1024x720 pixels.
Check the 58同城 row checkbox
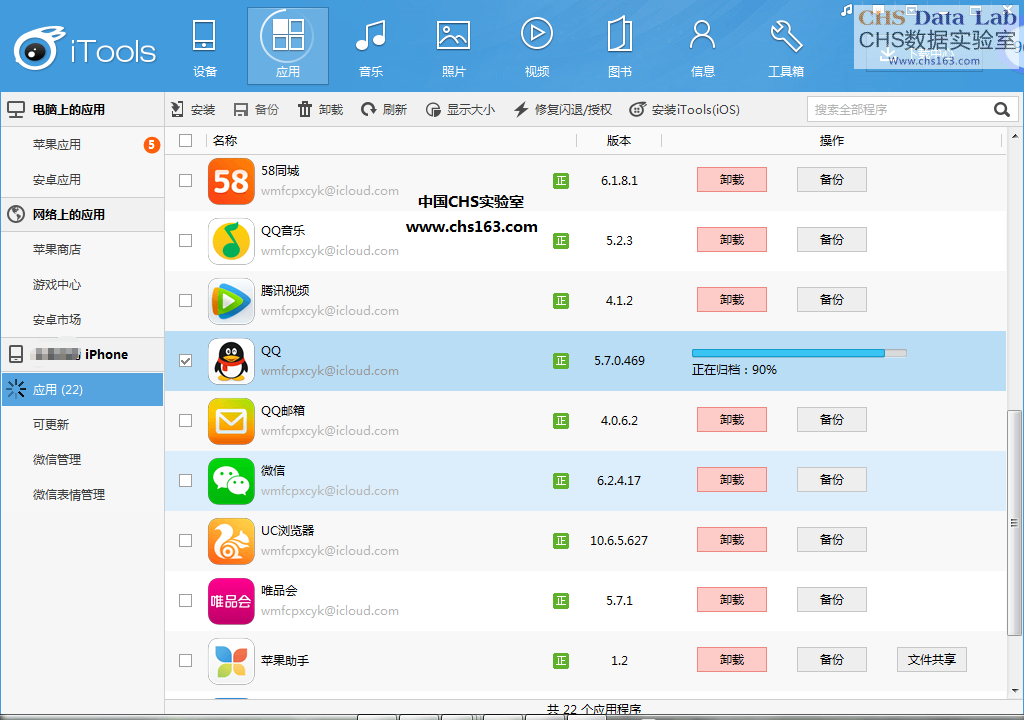(185, 180)
